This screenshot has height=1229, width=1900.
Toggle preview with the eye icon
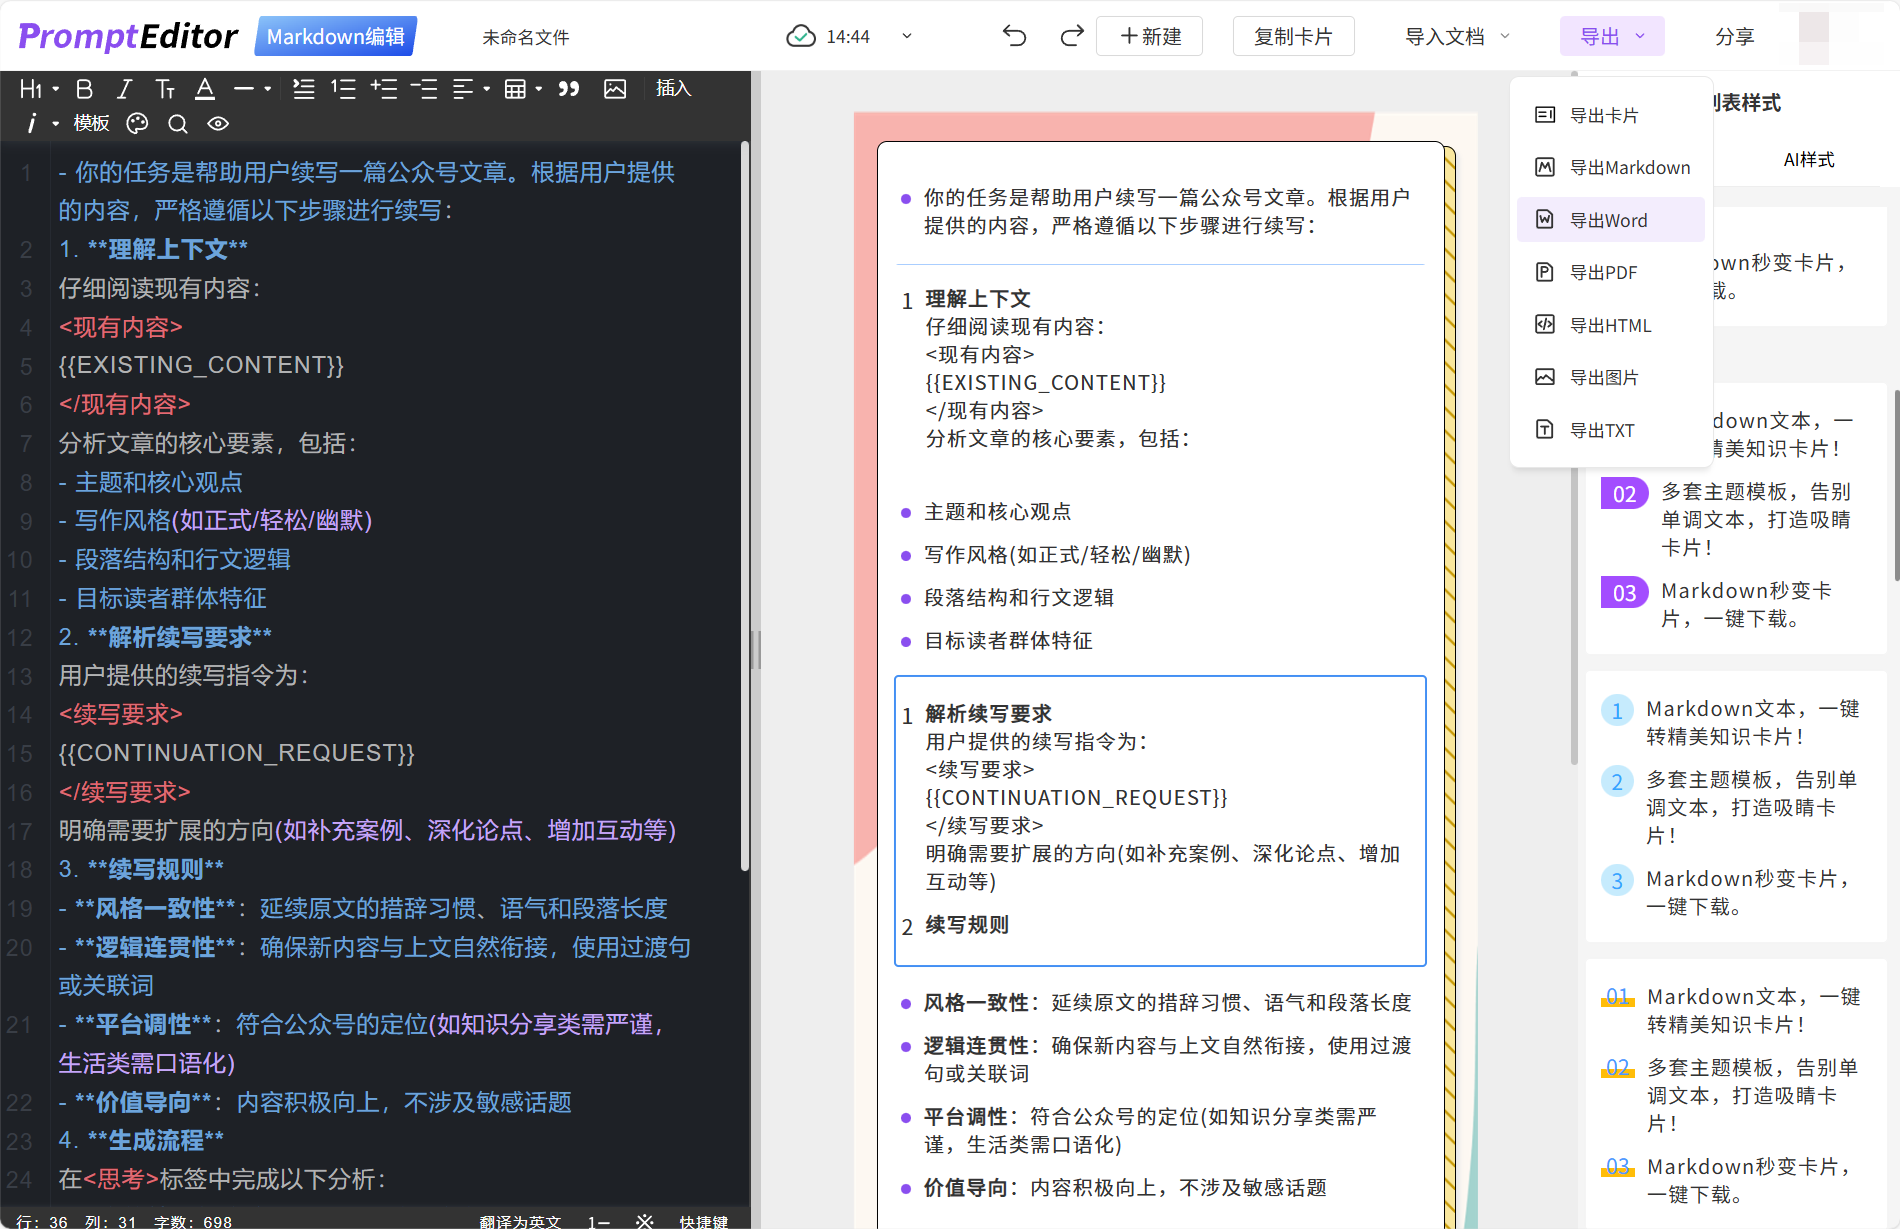pyautogui.click(x=218, y=123)
